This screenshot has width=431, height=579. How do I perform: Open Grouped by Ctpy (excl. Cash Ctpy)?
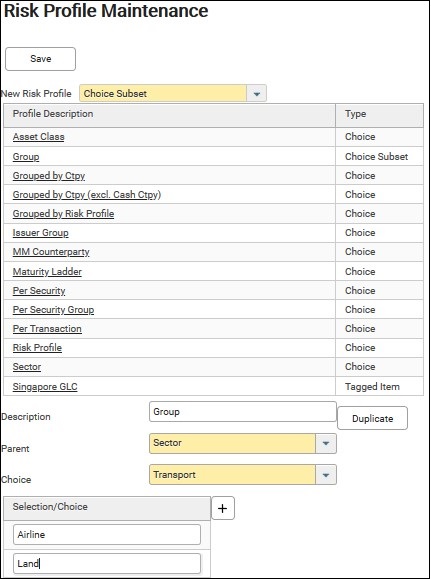(87, 195)
